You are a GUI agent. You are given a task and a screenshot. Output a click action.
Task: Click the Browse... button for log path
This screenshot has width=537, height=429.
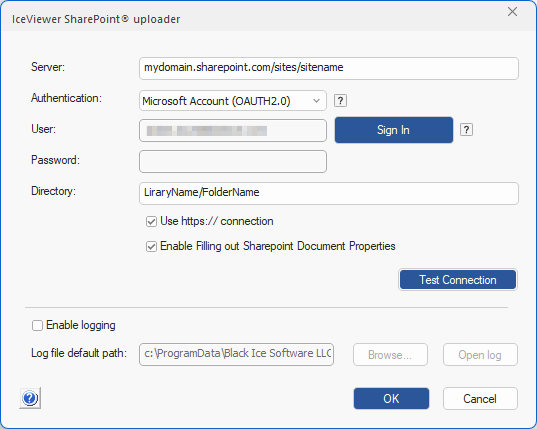390,355
